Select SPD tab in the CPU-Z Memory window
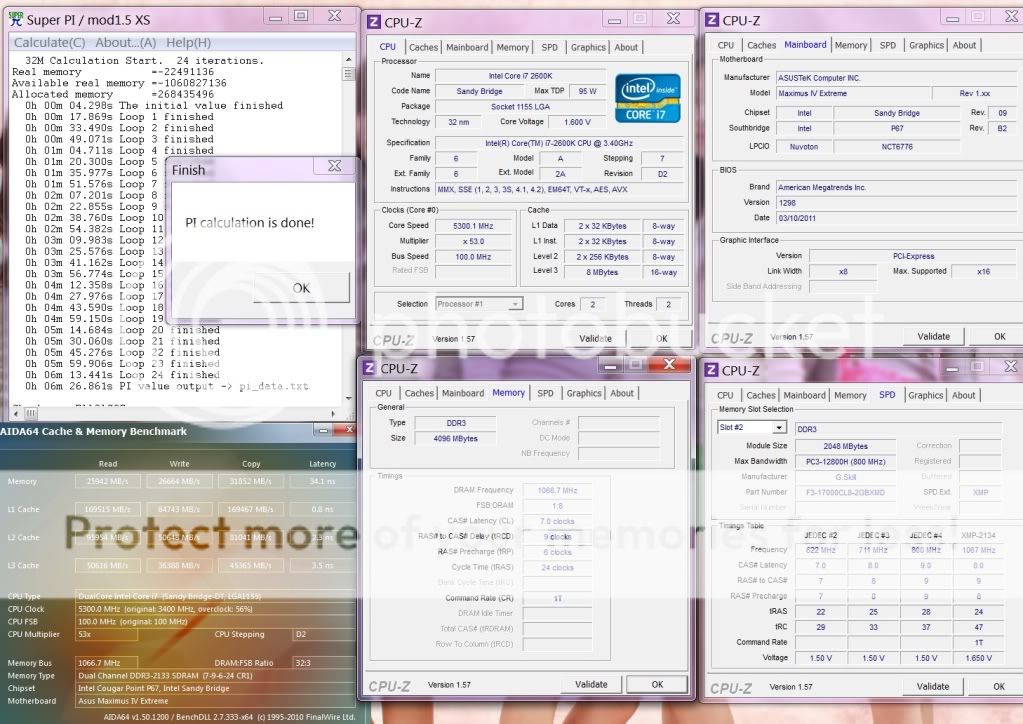1023x724 pixels. pyautogui.click(x=545, y=393)
